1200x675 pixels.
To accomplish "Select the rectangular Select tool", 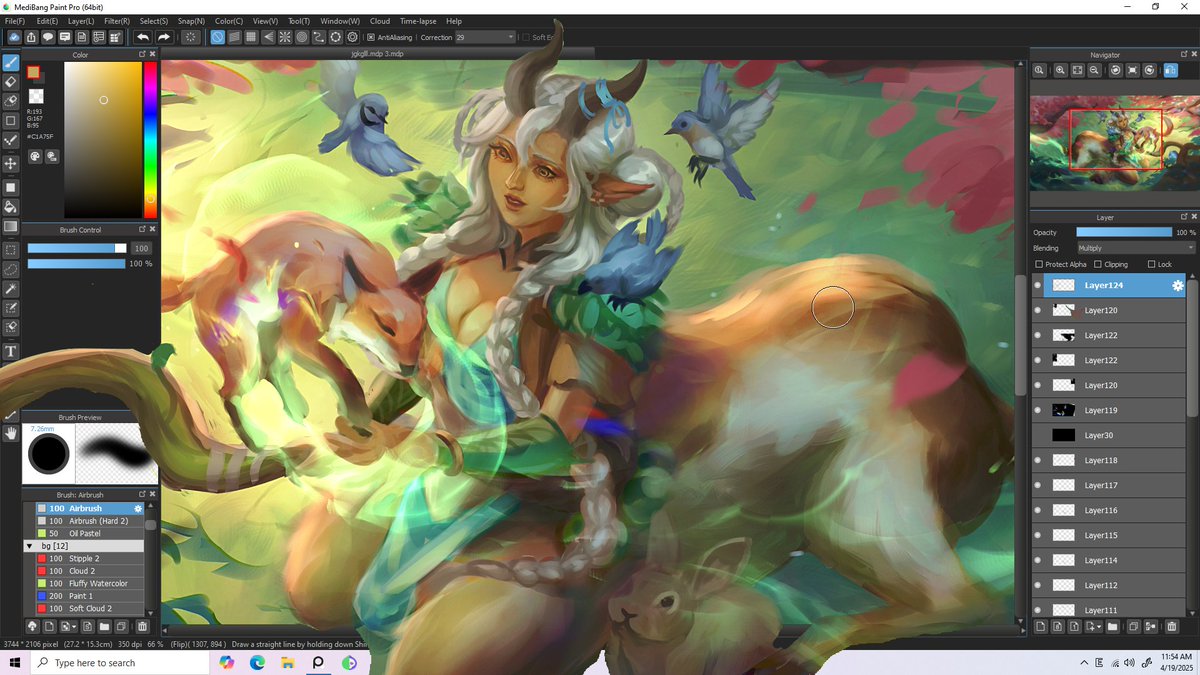I will click(11, 250).
